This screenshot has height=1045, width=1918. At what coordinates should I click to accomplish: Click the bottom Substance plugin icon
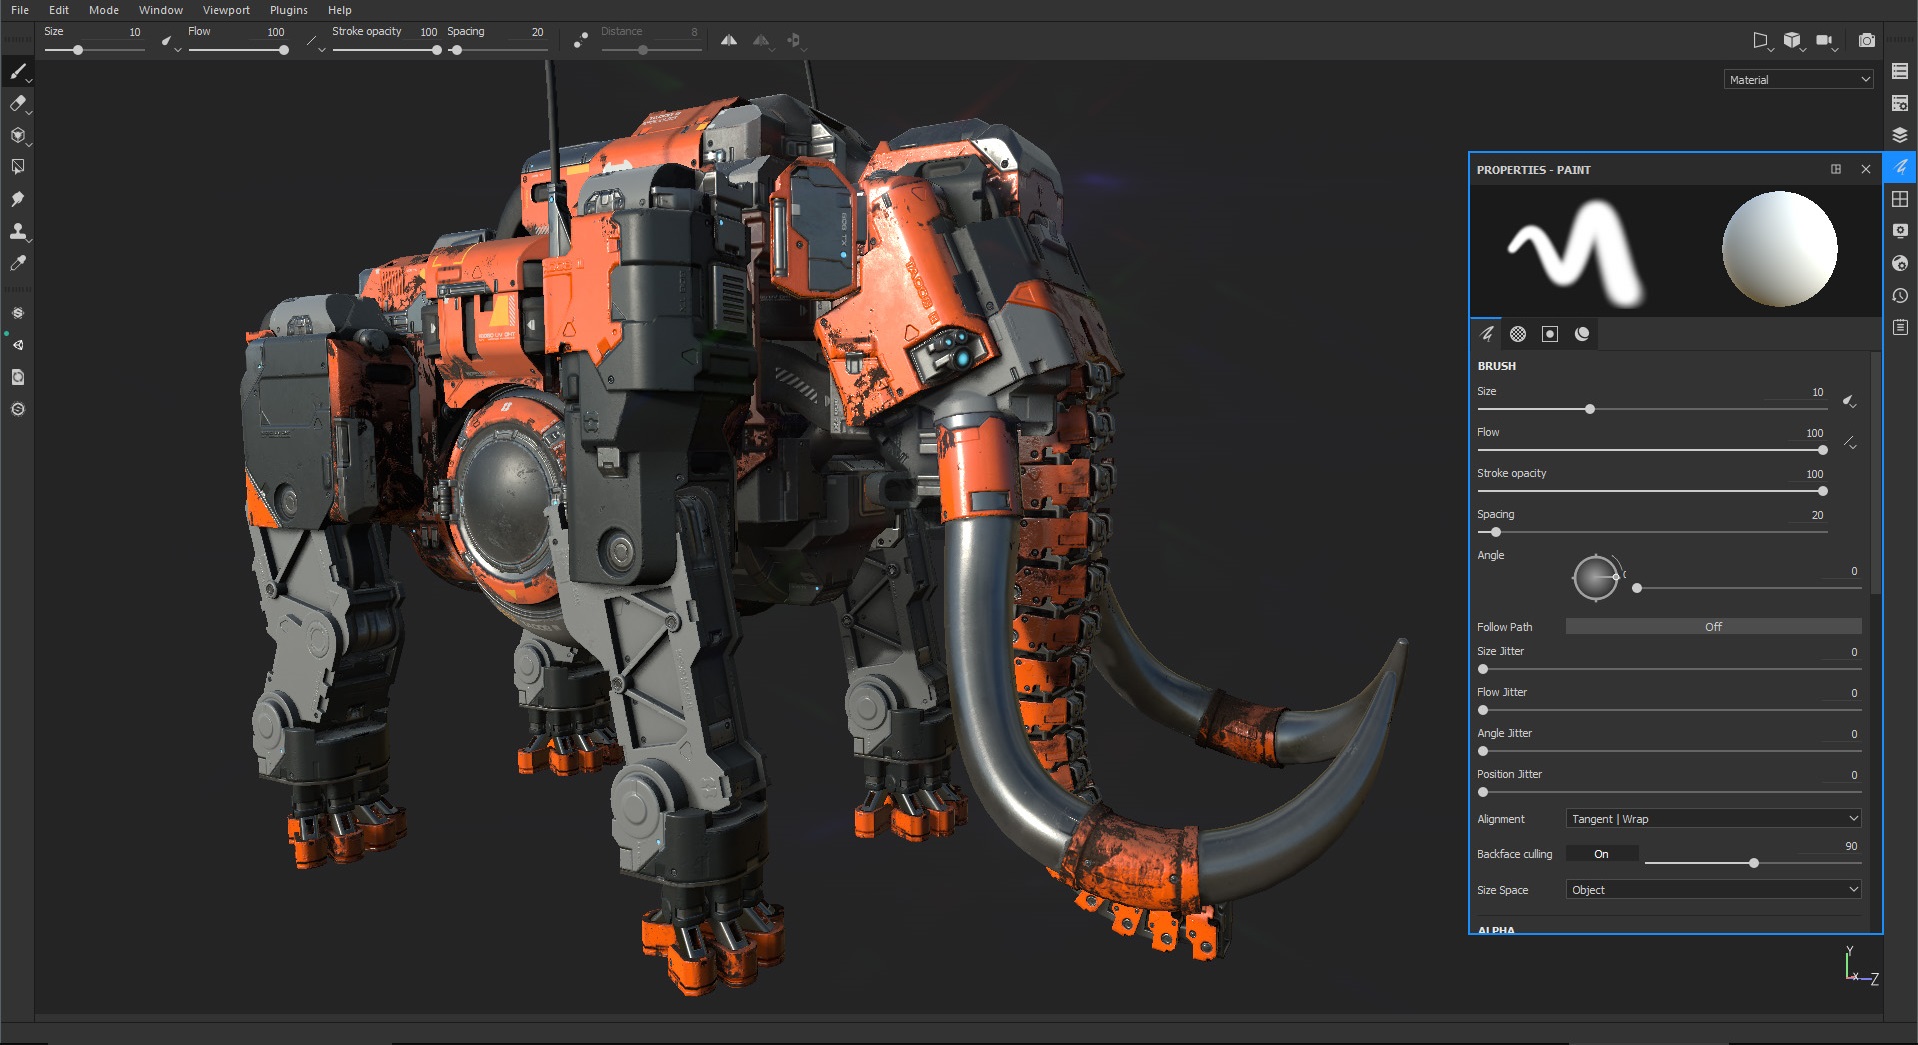click(x=18, y=409)
